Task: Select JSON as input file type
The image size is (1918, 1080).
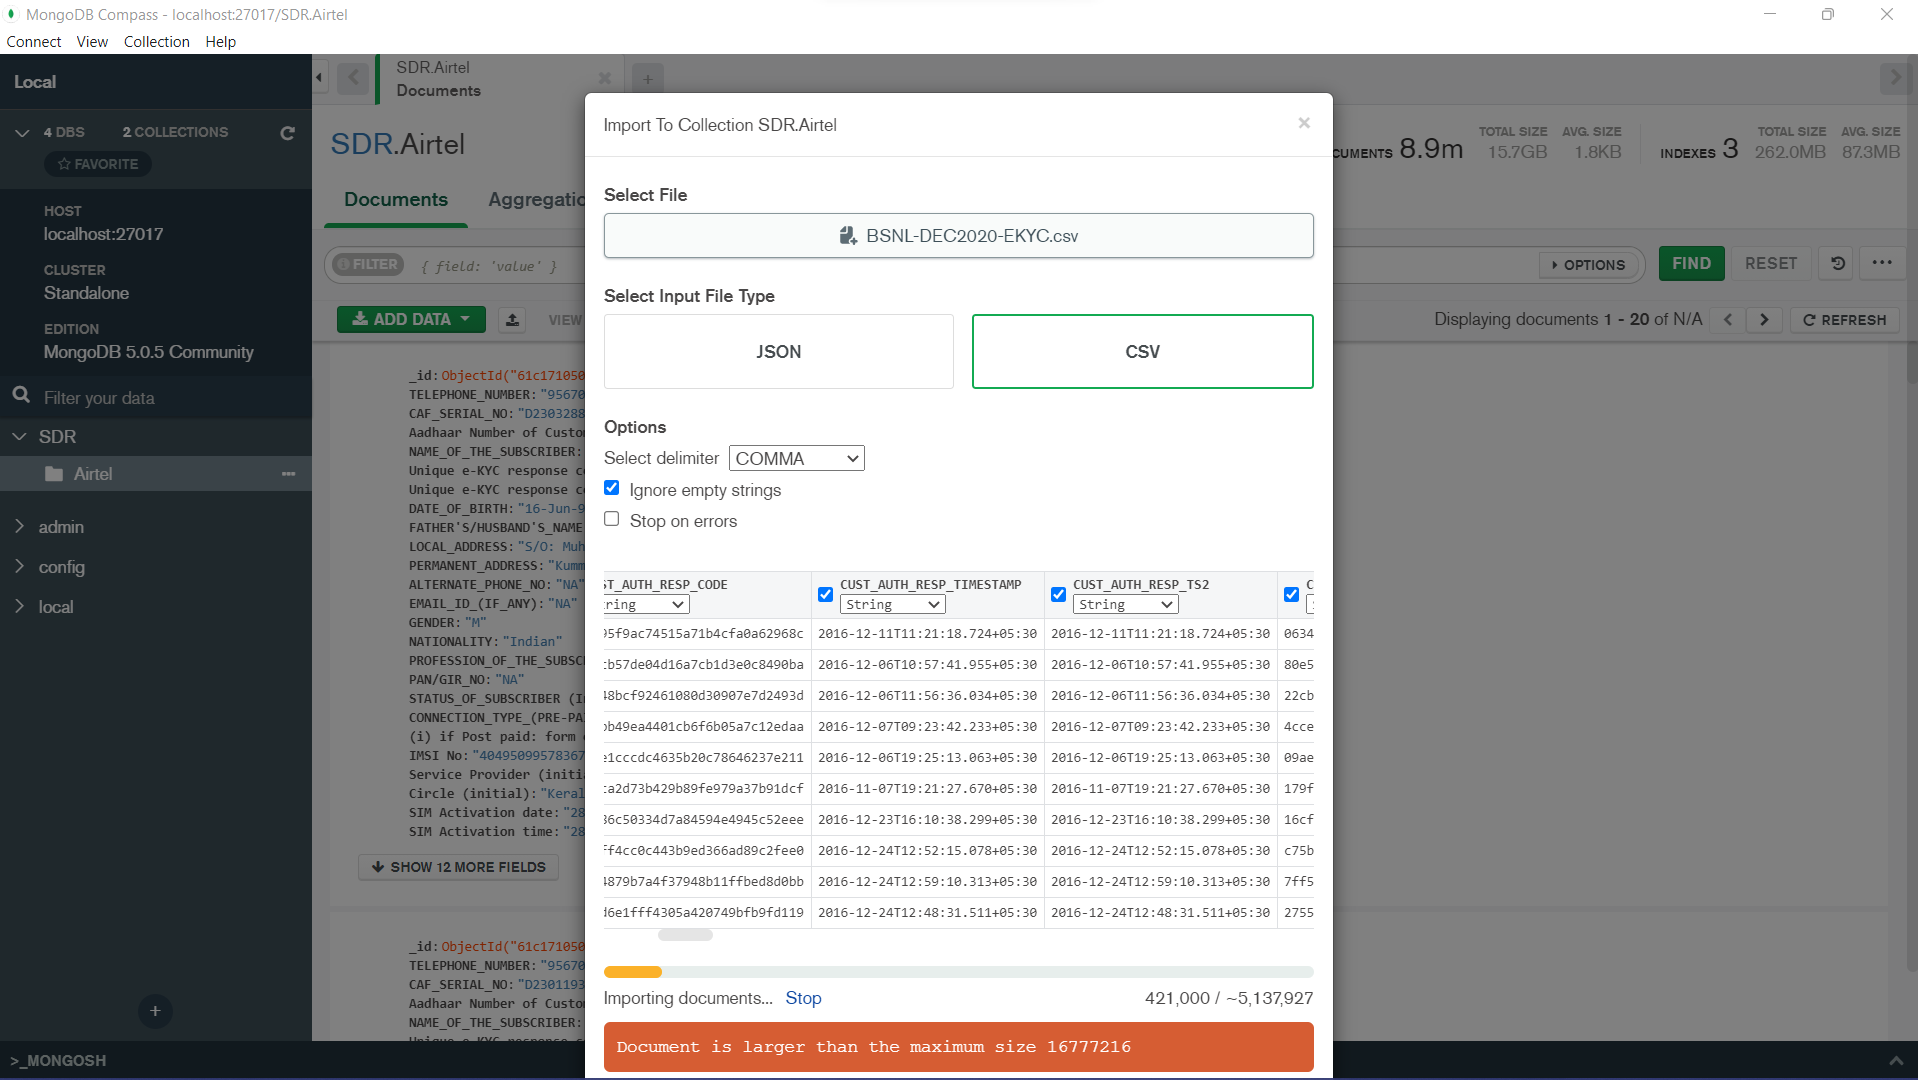Action: 779,352
